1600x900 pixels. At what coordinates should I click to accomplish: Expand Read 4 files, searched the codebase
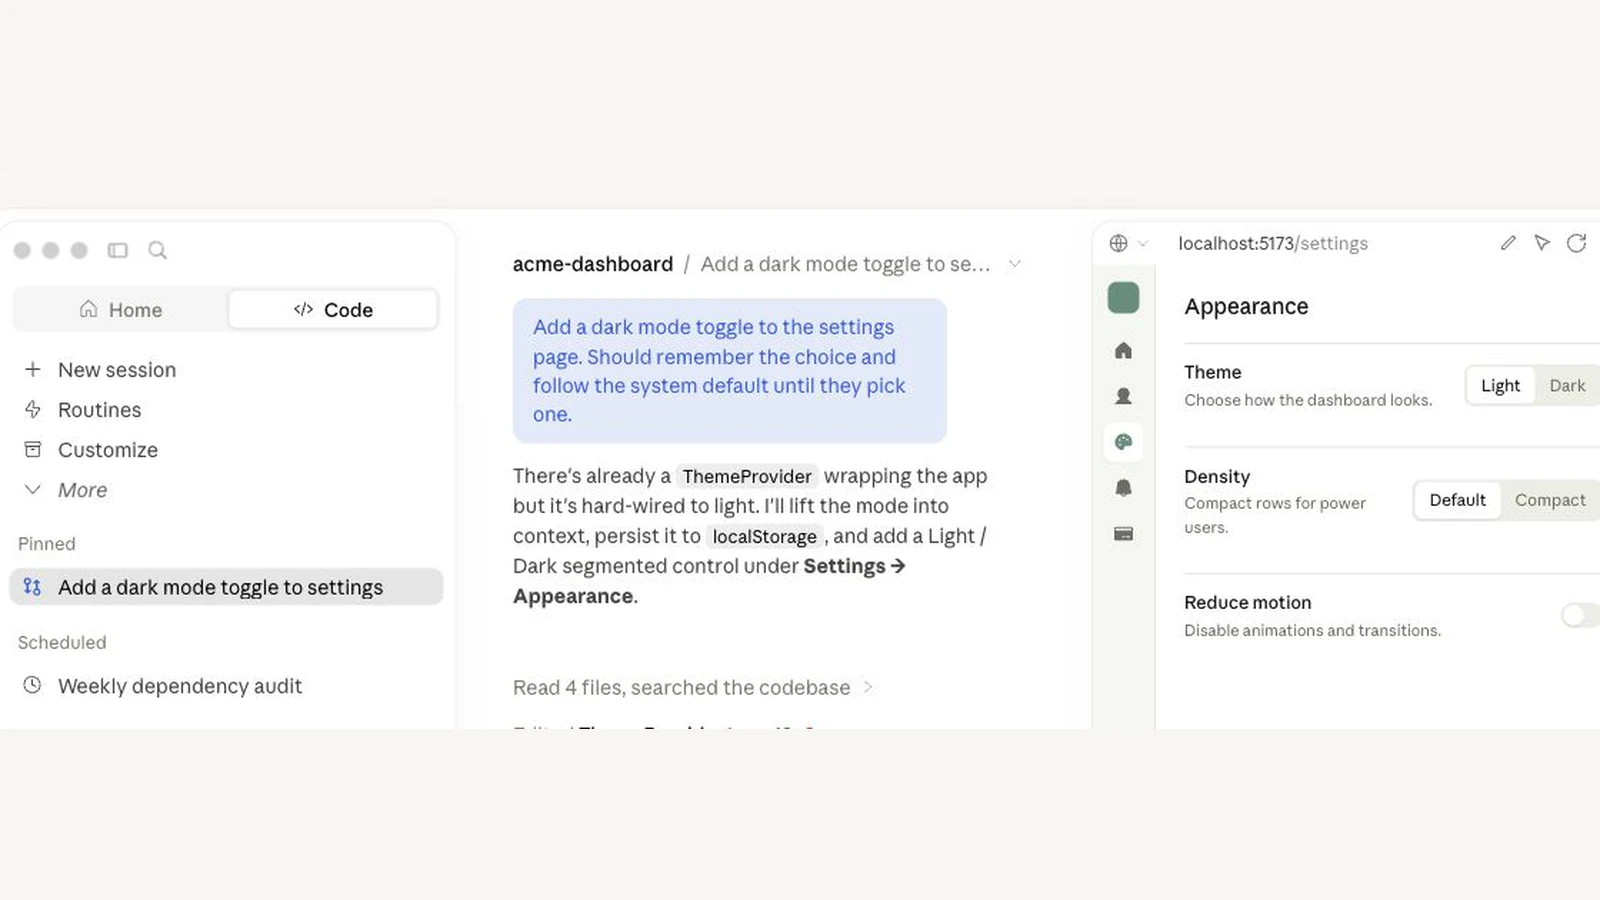tap(693, 688)
